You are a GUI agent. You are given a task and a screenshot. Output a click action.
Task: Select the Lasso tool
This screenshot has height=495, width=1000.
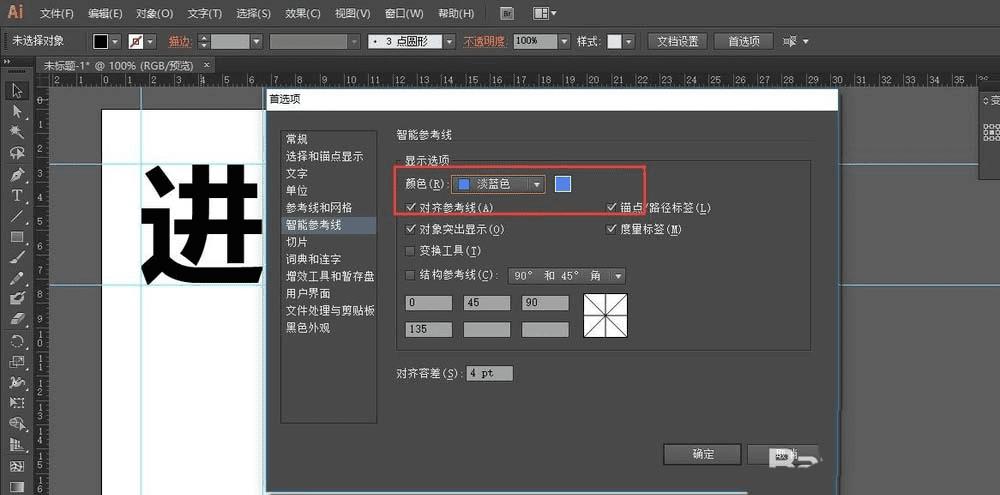pos(17,153)
